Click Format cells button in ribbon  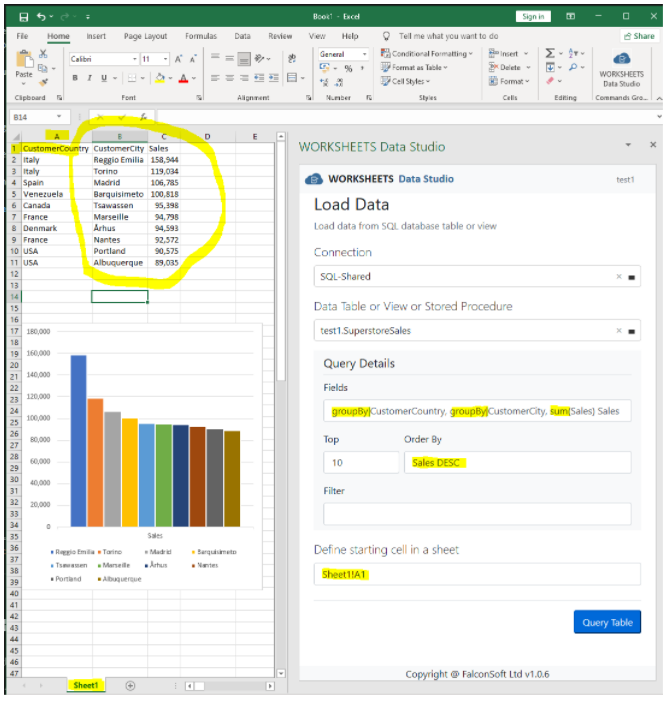[509, 81]
